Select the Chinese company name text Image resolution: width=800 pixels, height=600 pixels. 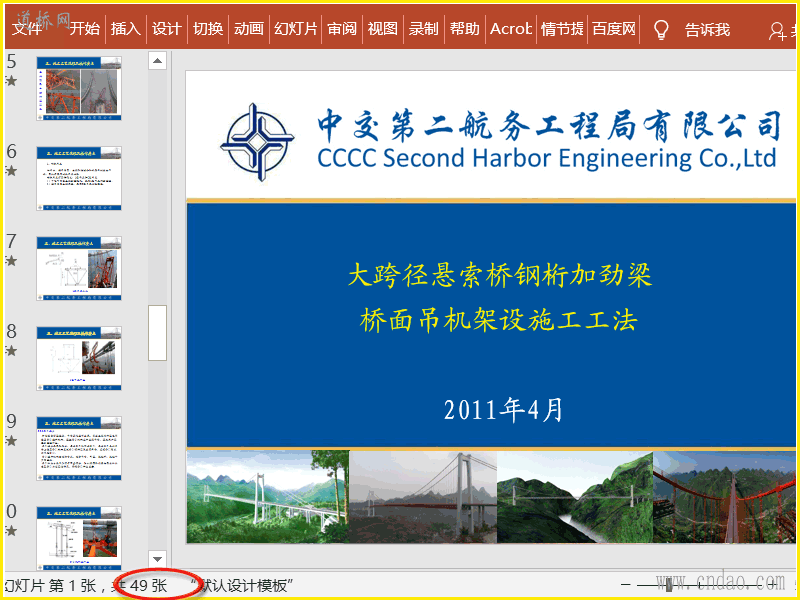pyautogui.click(x=549, y=126)
